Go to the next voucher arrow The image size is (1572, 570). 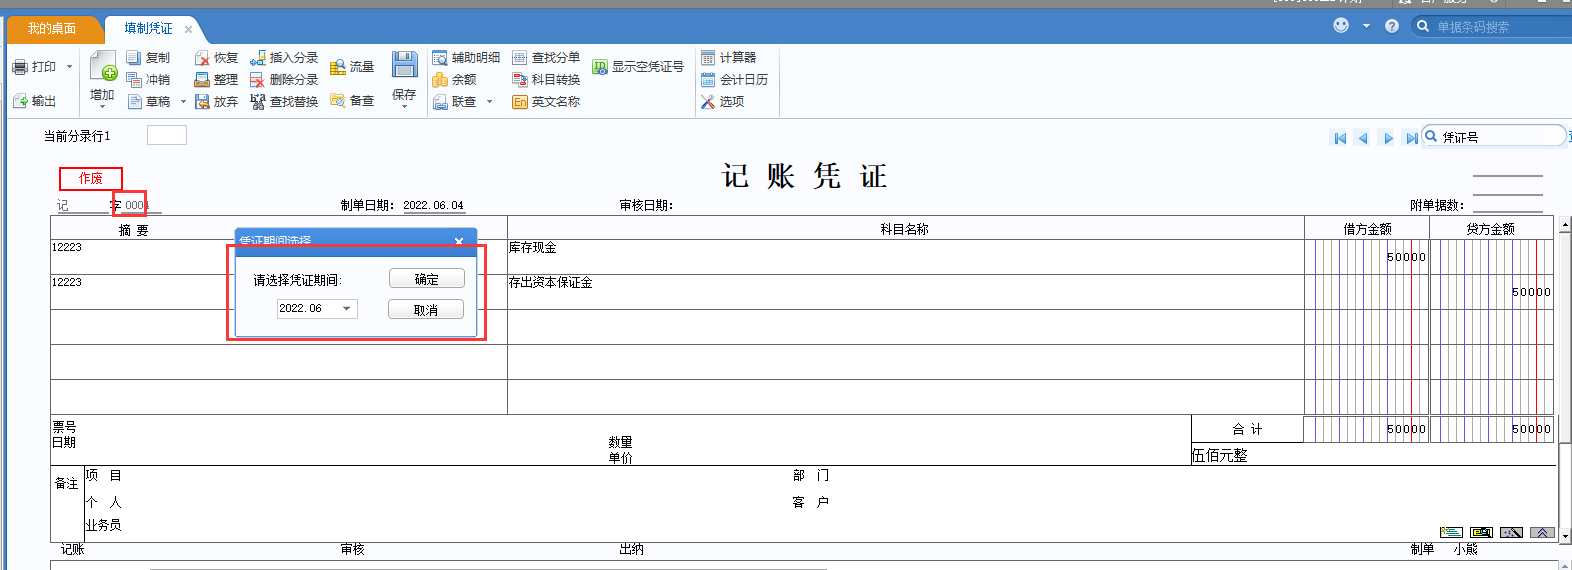1388,138
